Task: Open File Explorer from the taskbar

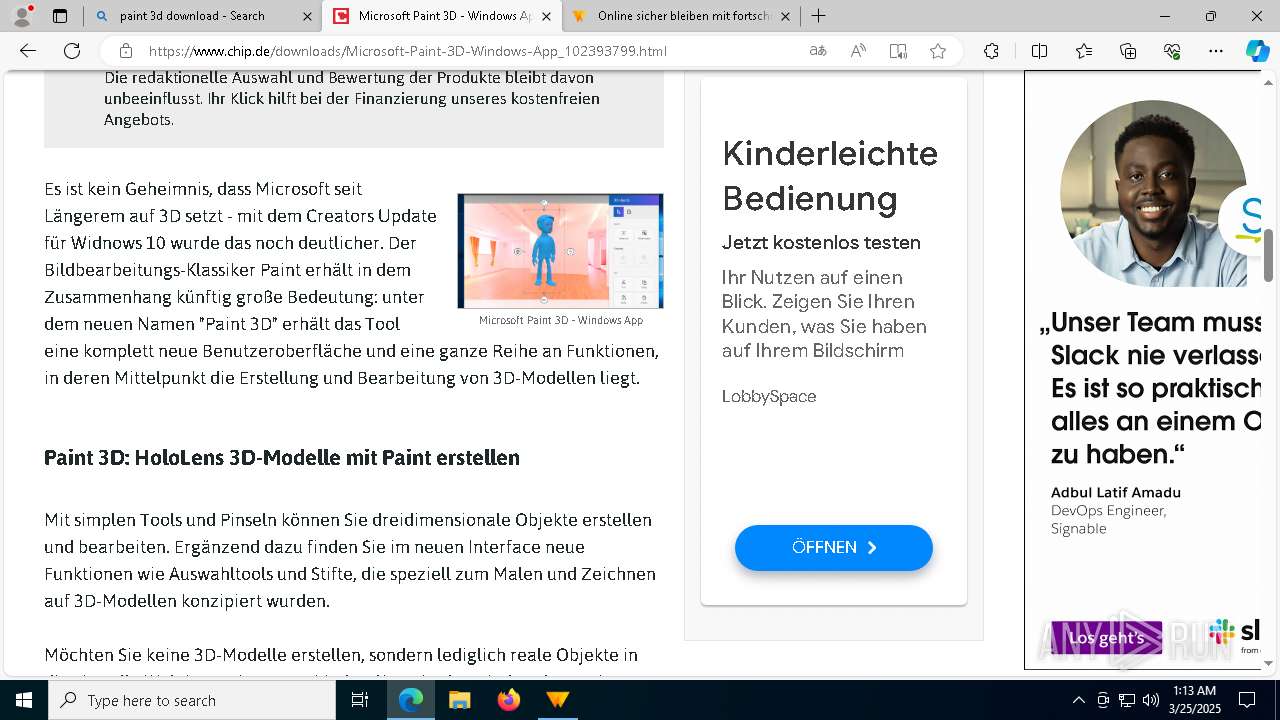Action: [459, 700]
